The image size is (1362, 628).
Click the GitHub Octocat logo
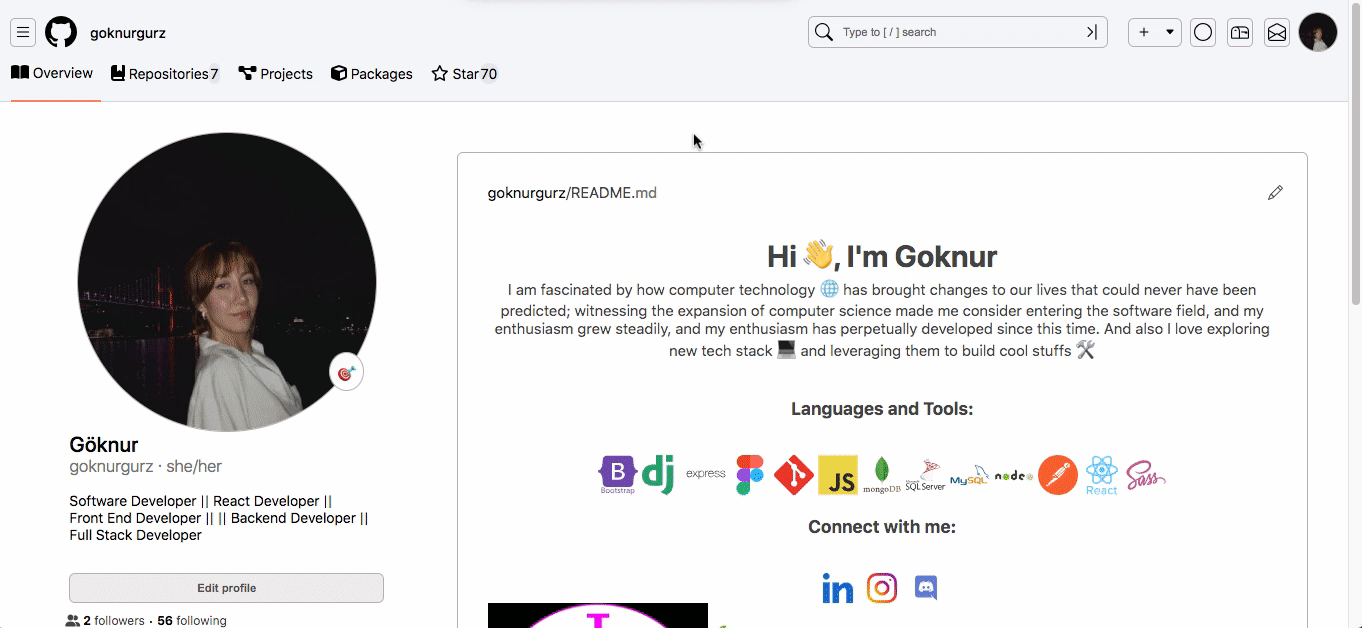click(x=61, y=33)
